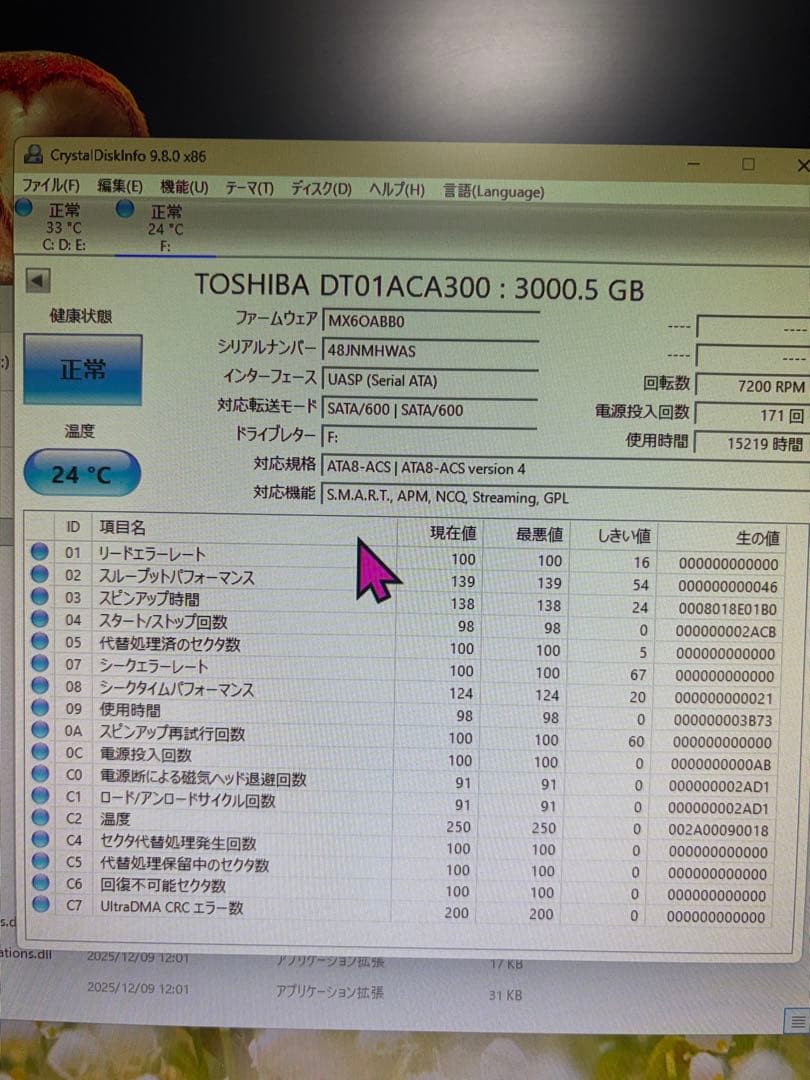This screenshot has width=810, height=1080.
Task: Click the power-on hours 15219 時間 field
Action: (753, 444)
